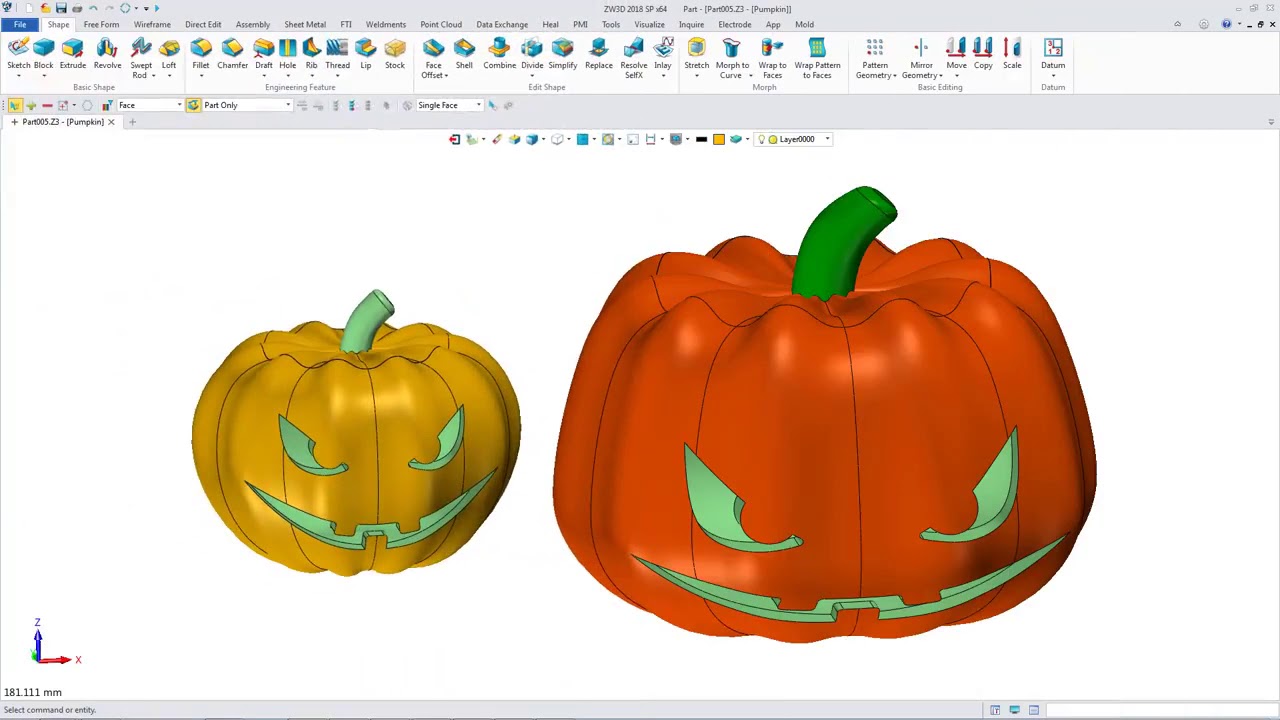
Task: Switch to the Sheet Metal tab
Action: [x=305, y=24]
